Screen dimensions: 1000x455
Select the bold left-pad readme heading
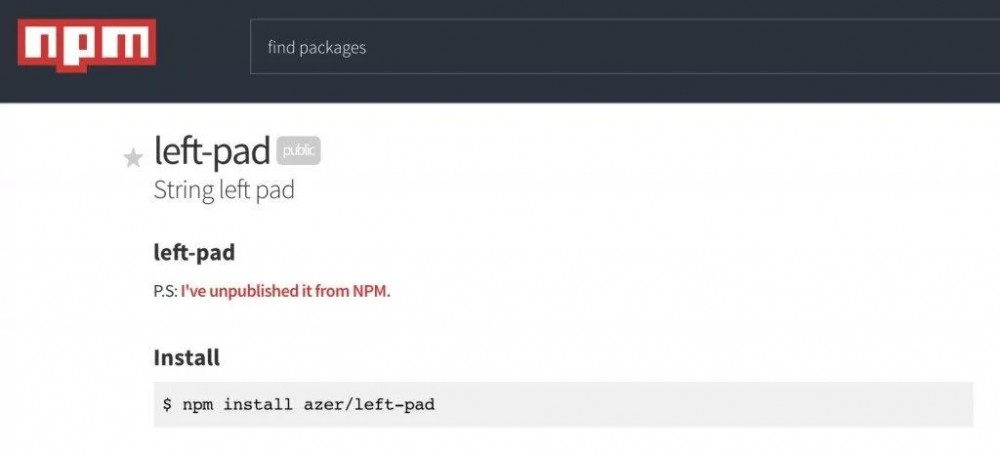click(x=194, y=252)
